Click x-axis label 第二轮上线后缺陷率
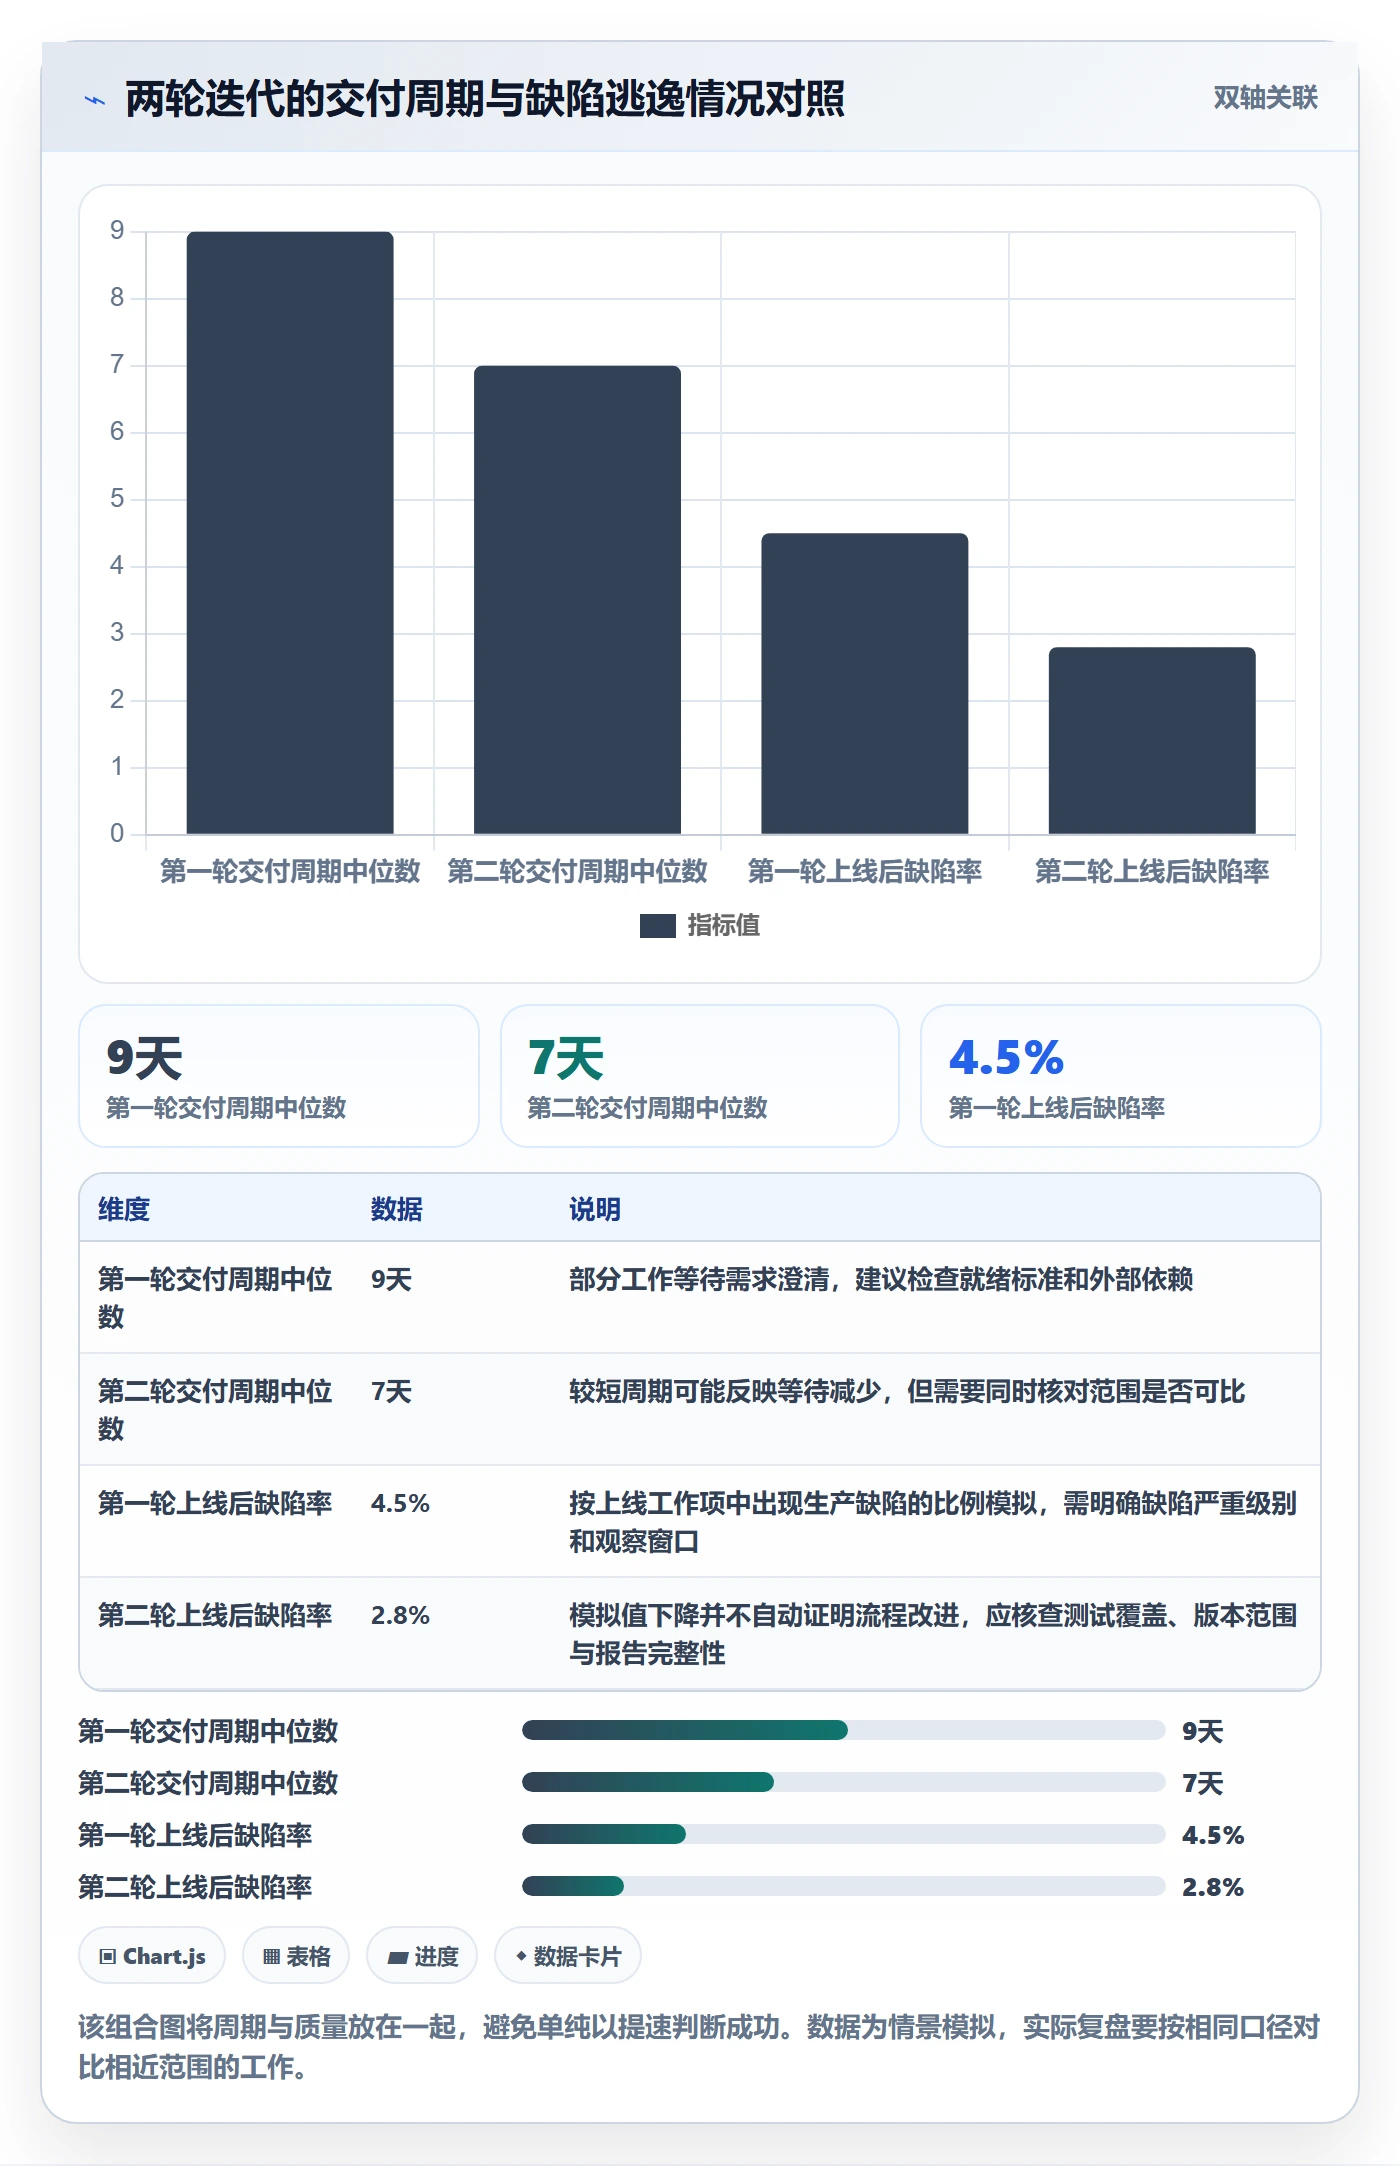 click(x=1152, y=871)
